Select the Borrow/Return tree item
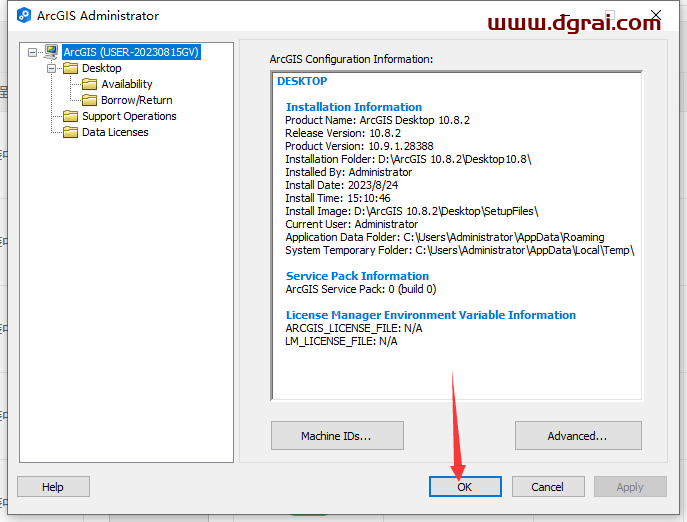Screen dimensions: 687x522 point(137,100)
